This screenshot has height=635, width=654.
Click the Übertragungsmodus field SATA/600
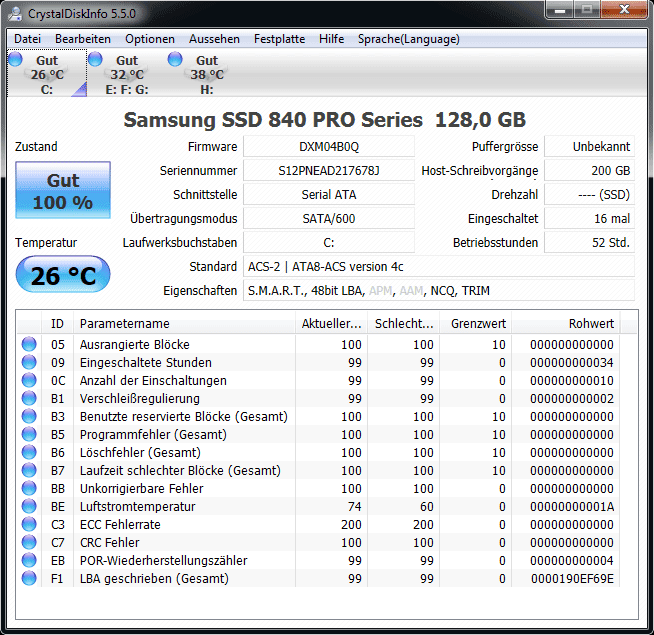[329, 219]
